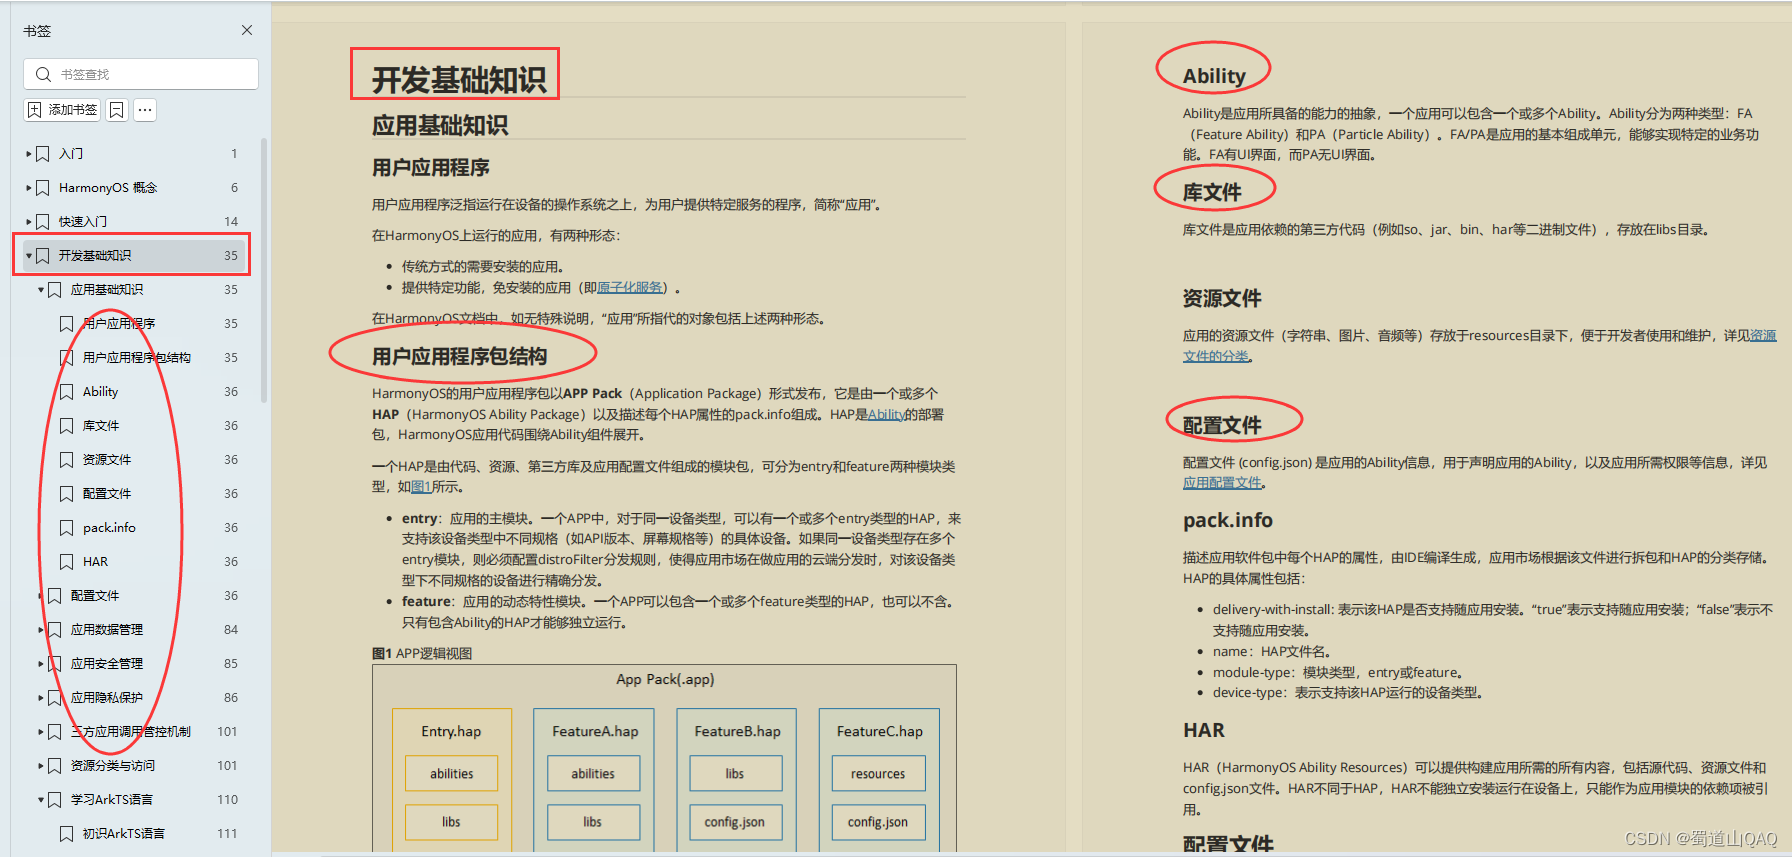Expand the 入门 bookmark
This screenshot has height=857, width=1792.
tap(29, 154)
